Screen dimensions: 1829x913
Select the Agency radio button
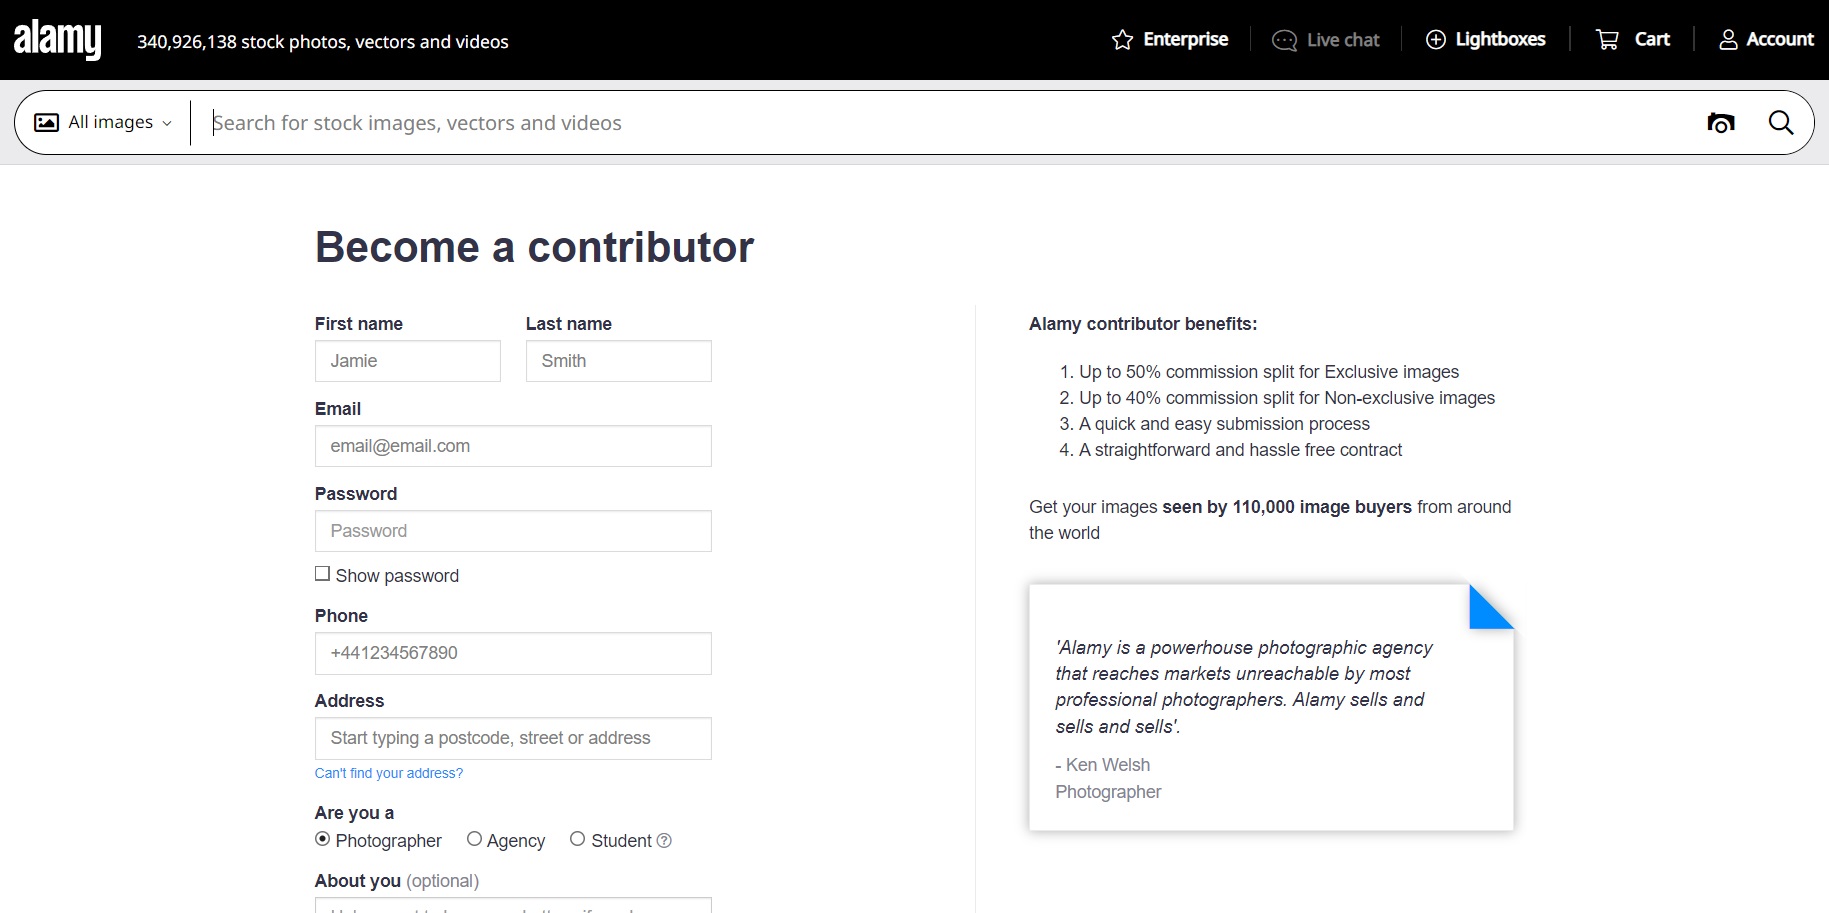tap(474, 839)
